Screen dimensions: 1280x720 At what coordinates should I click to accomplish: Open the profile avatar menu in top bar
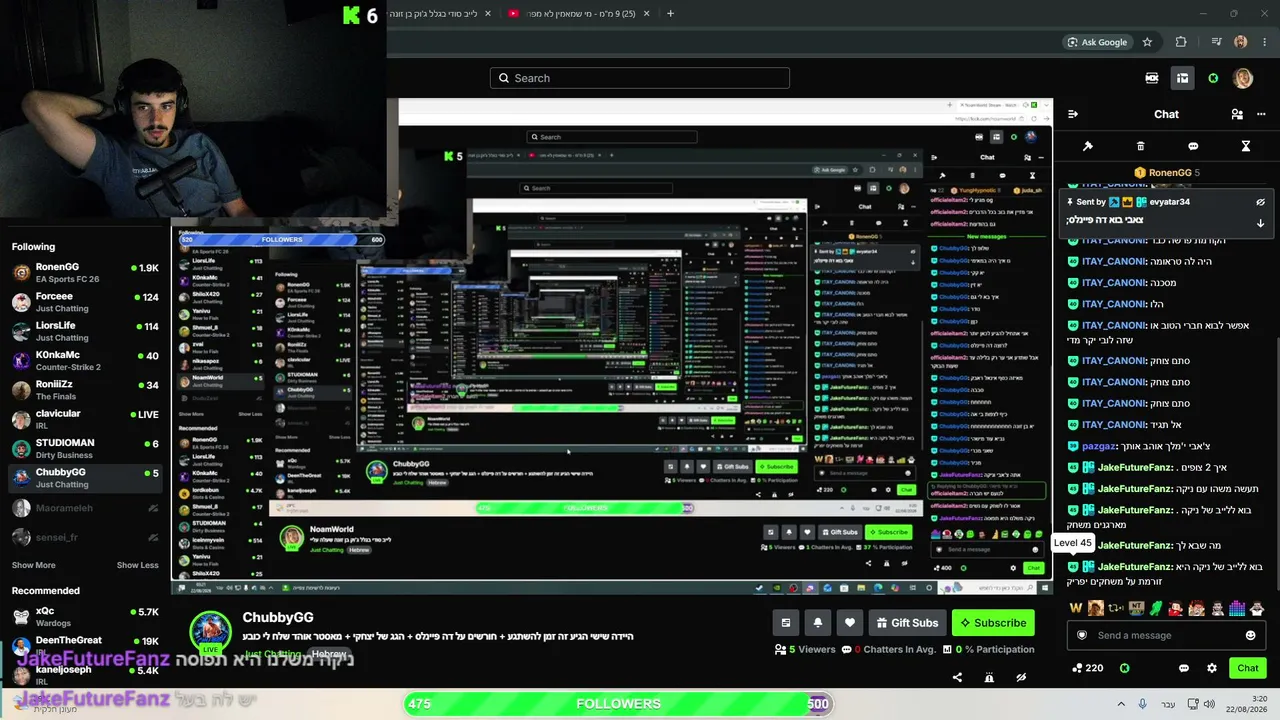click(x=1243, y=78)
